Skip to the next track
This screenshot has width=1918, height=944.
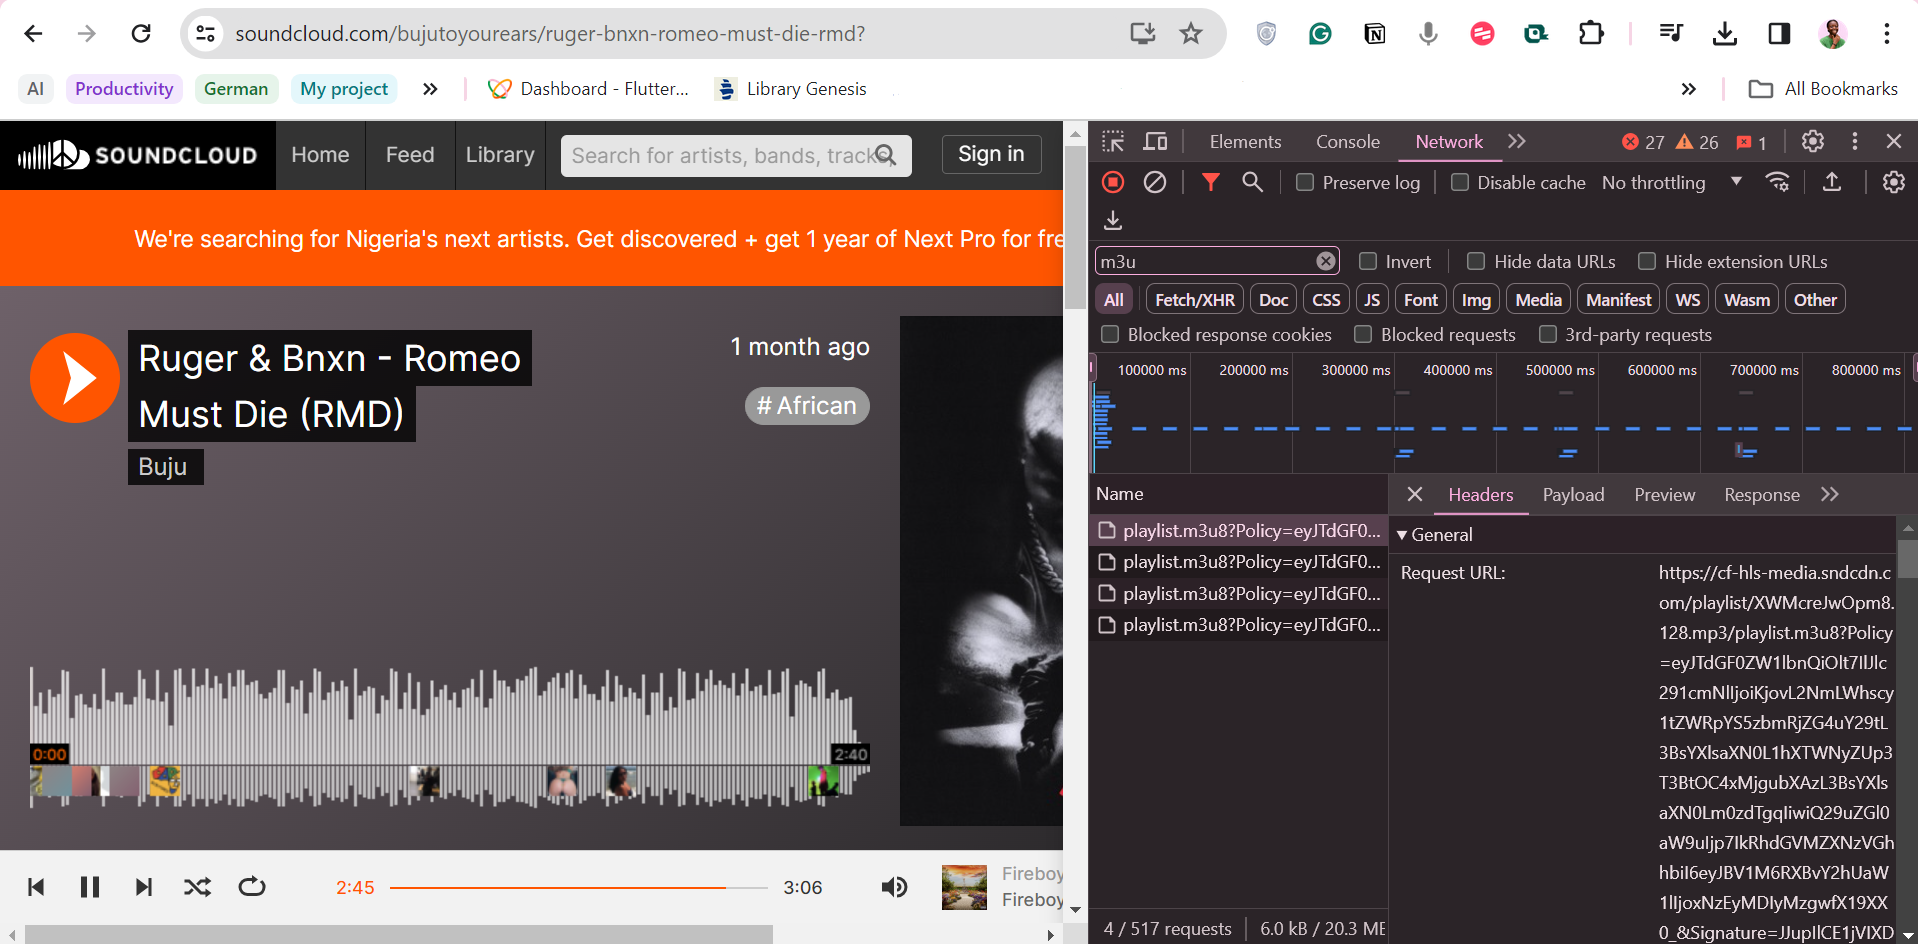(143, 887)
